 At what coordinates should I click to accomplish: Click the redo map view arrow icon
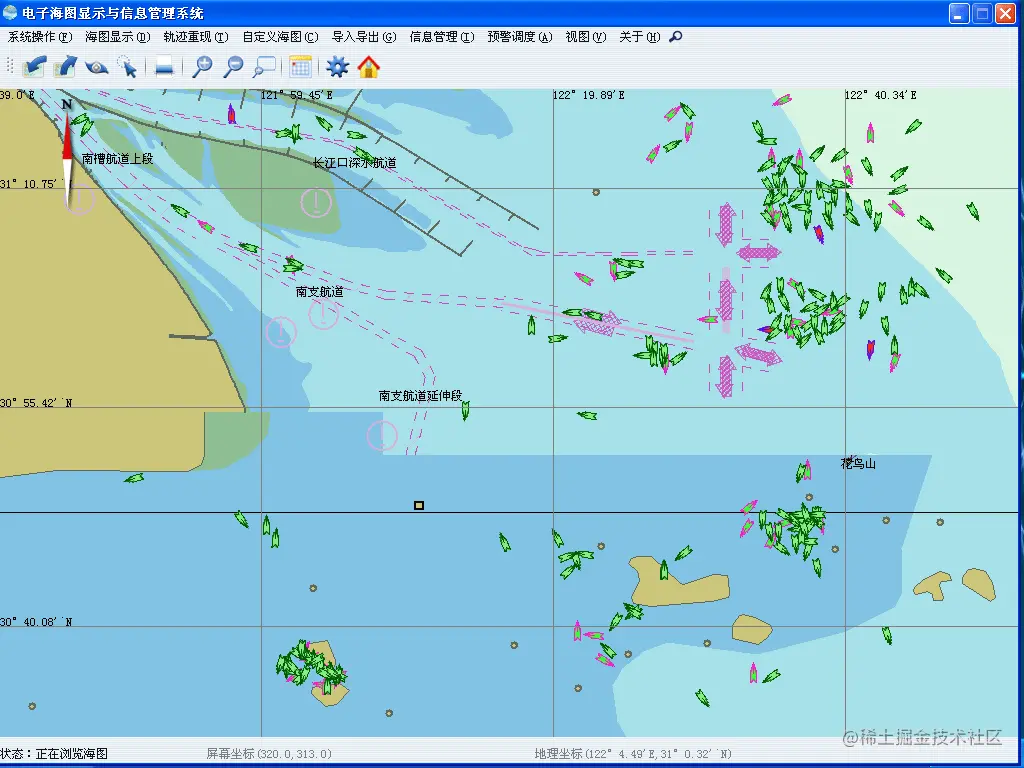point(65,67)
